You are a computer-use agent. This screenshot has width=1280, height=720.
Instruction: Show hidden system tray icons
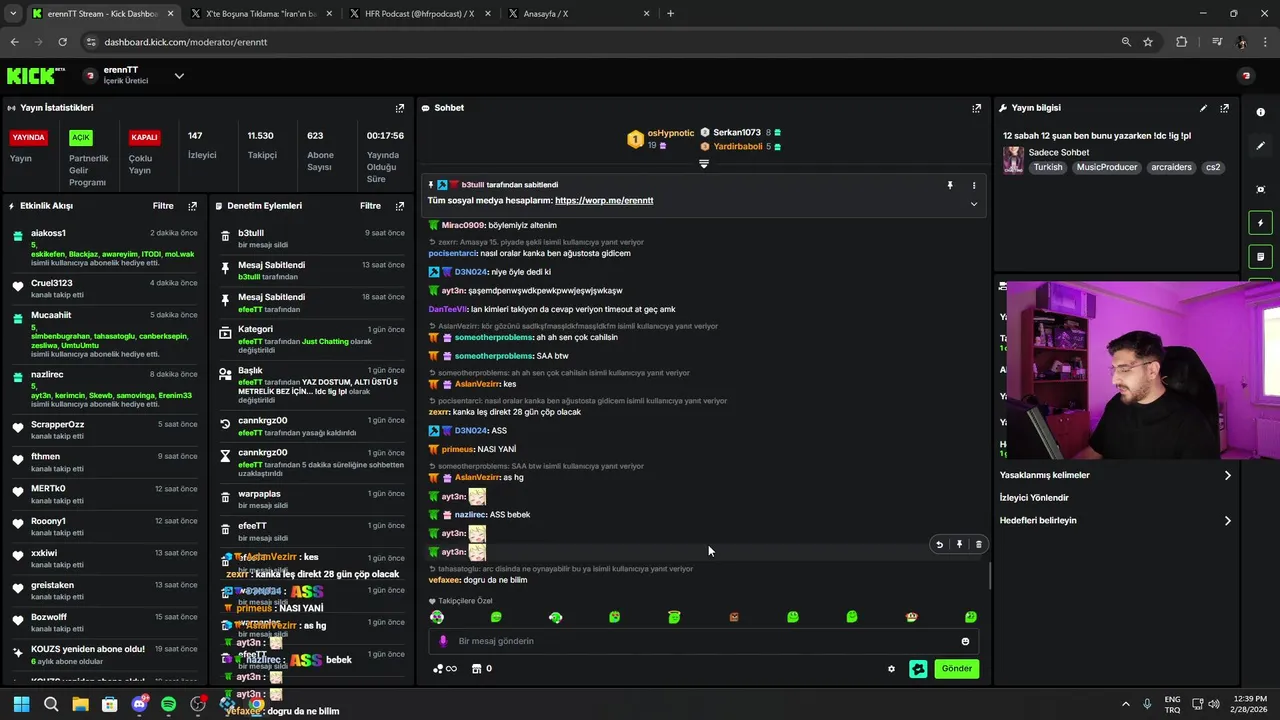coord(1125,704)
